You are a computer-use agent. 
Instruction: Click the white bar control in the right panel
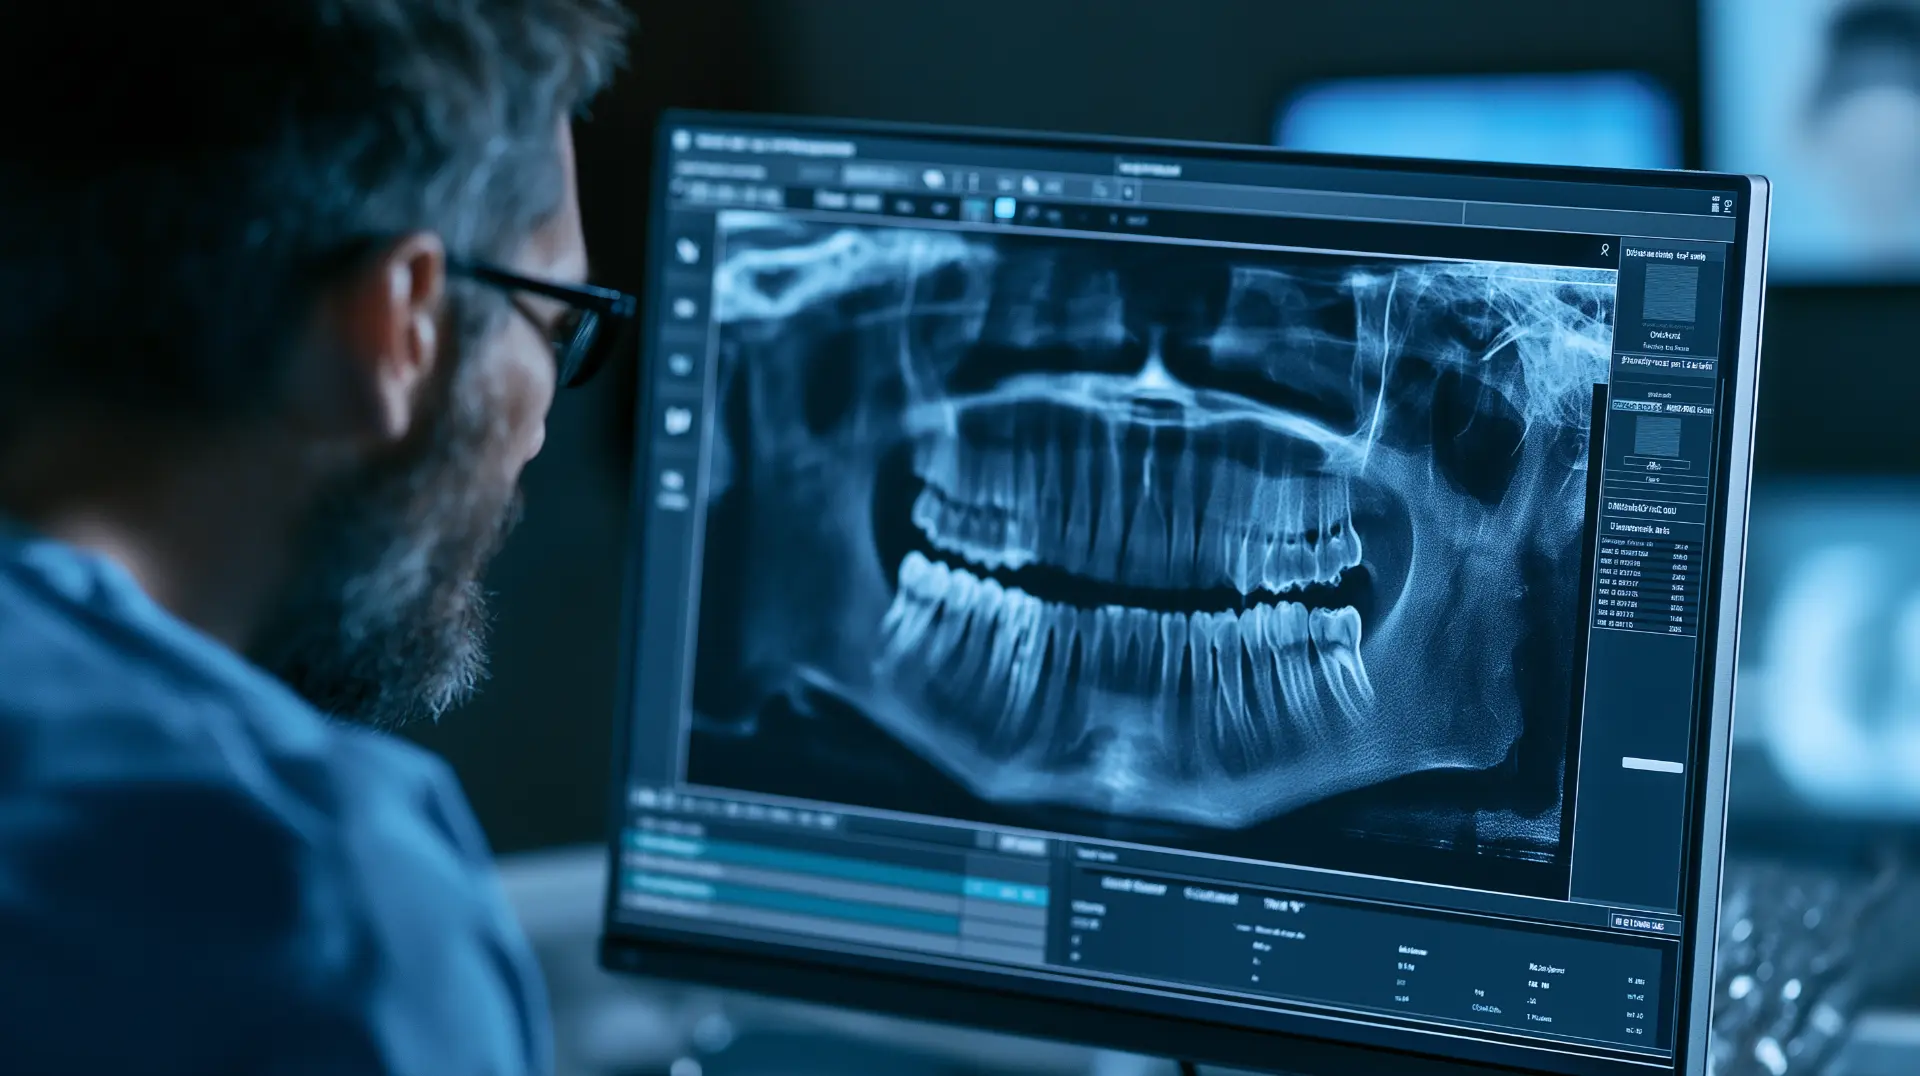1652,765
